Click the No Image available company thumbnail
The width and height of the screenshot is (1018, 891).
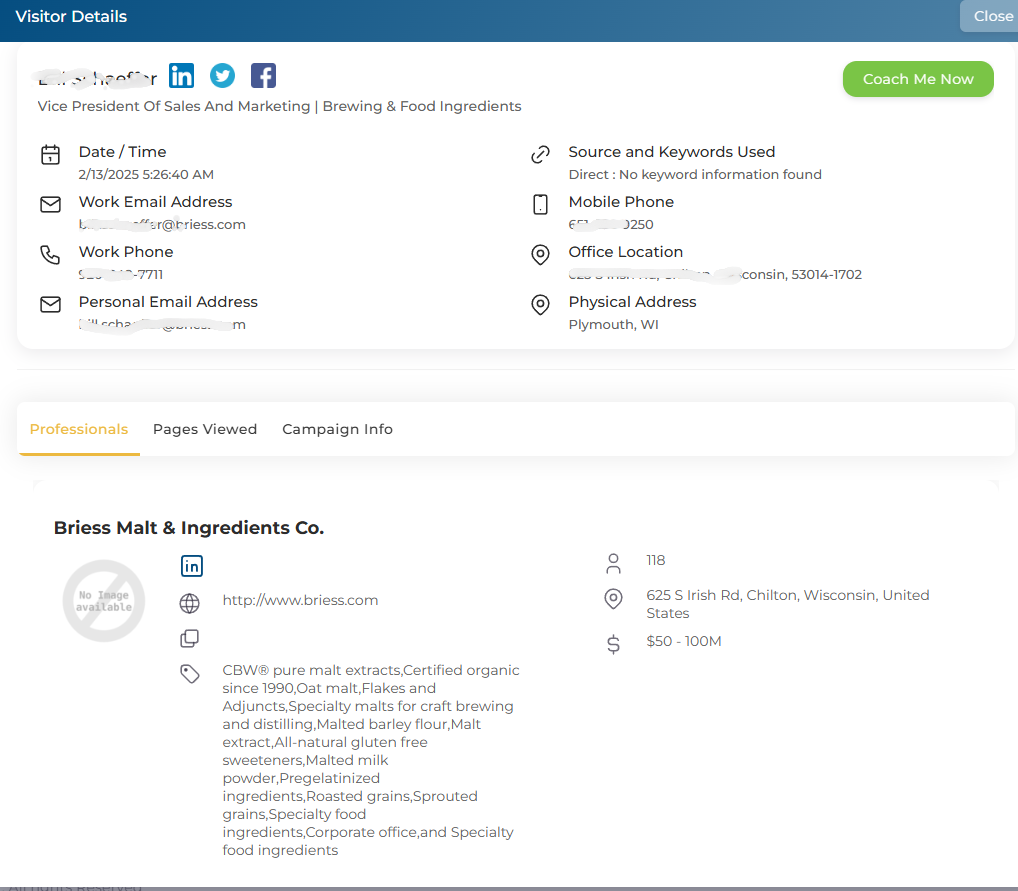(x=104, y=601)
